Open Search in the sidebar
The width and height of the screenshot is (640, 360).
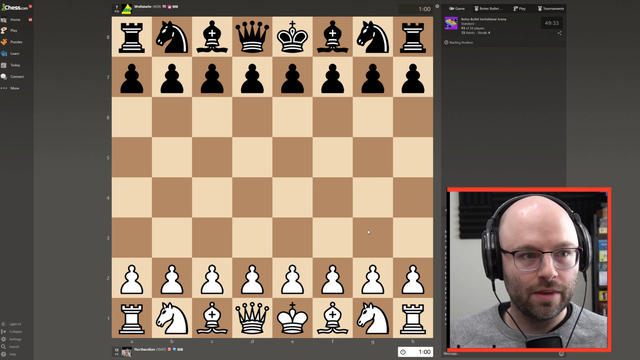[x=11, y=347]
